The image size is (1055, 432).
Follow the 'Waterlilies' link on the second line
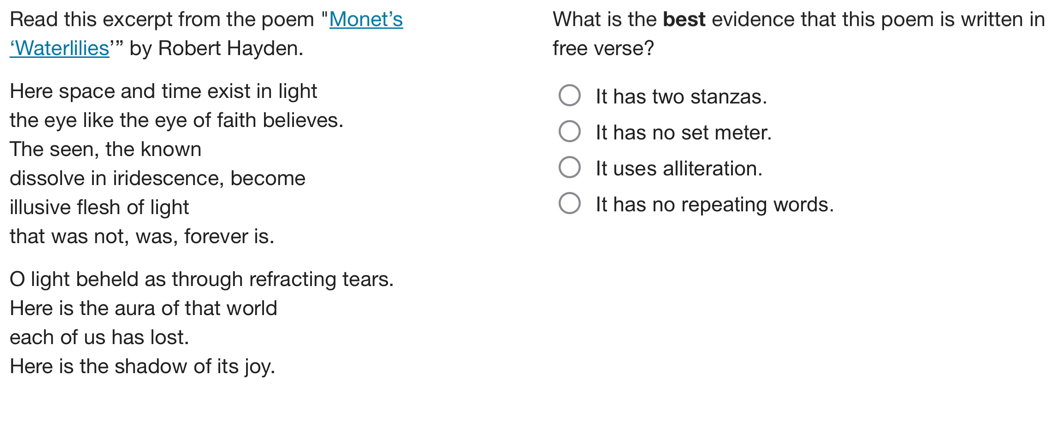coord(61,49)
